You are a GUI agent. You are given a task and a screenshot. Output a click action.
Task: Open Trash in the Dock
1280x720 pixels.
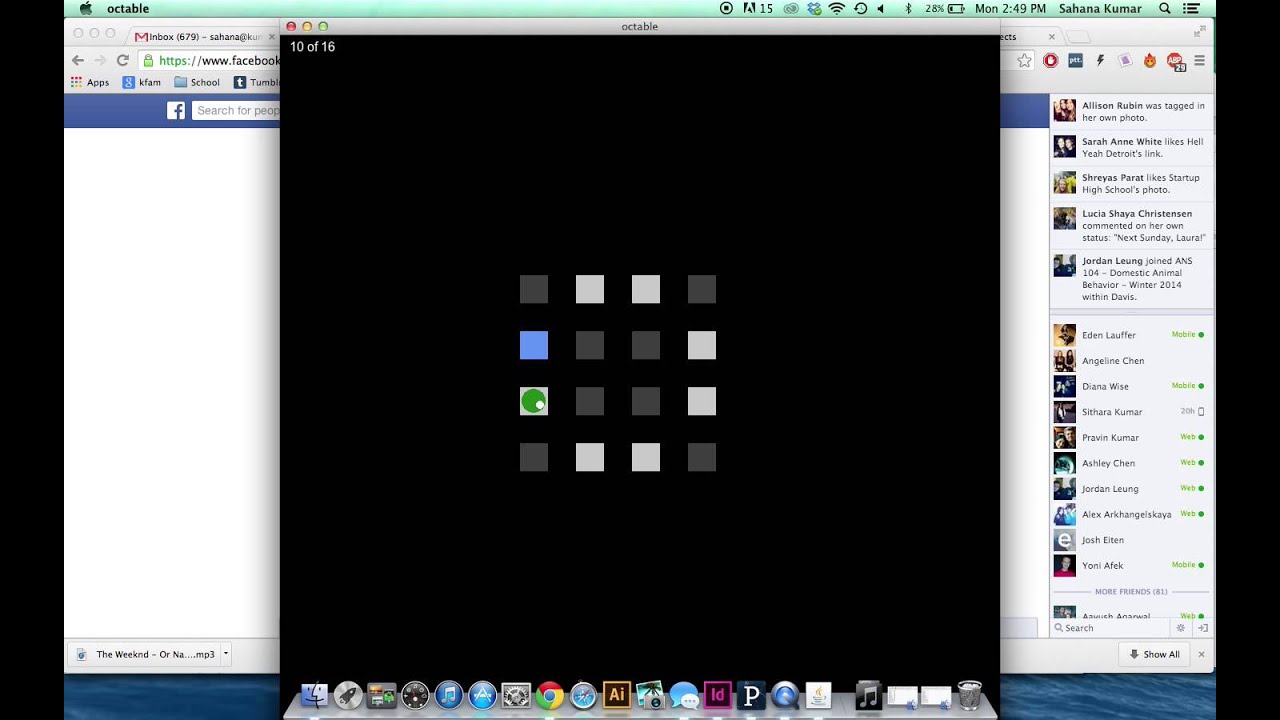click(969, 694)
